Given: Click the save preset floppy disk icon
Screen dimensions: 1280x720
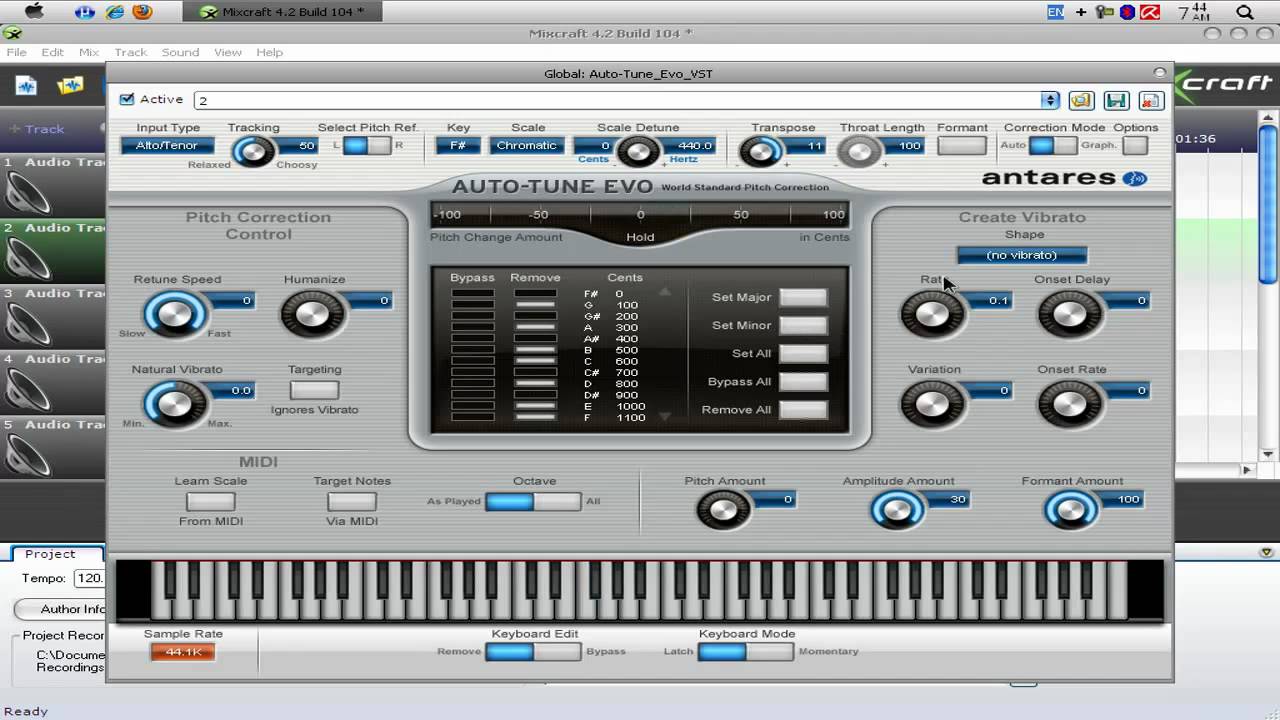Looking at the screenshot, I should point(1116,100).
